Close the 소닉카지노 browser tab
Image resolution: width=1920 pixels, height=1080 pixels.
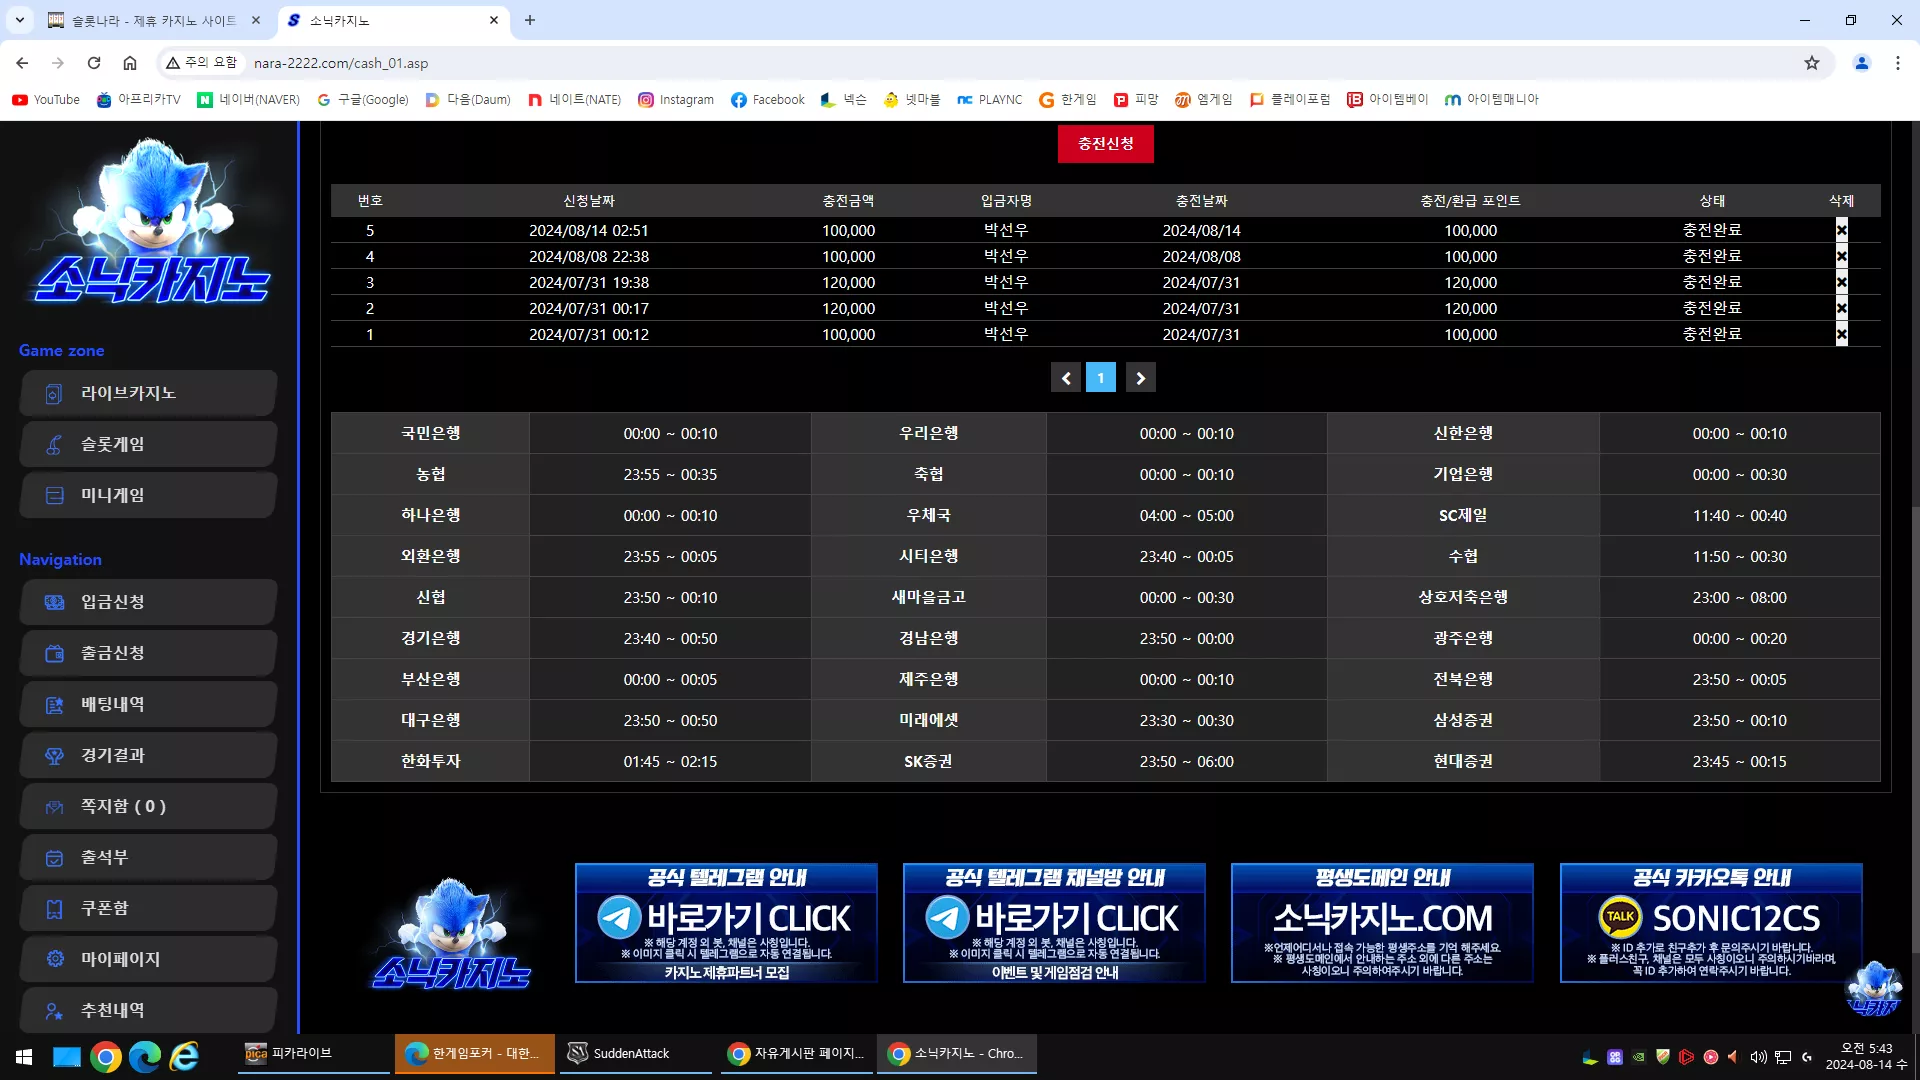pyautogui.click(x=494, y=20)
